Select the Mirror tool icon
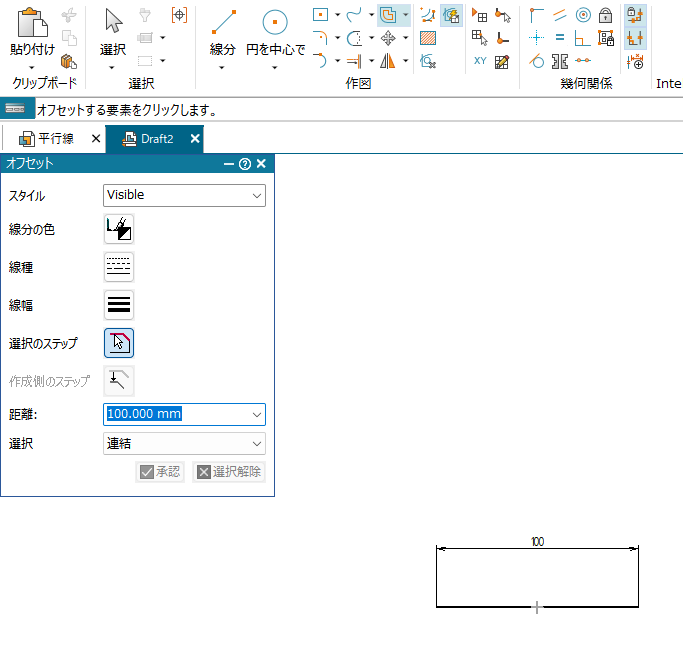683x647 pixels. pyautogui.click(x=388, y=61)
